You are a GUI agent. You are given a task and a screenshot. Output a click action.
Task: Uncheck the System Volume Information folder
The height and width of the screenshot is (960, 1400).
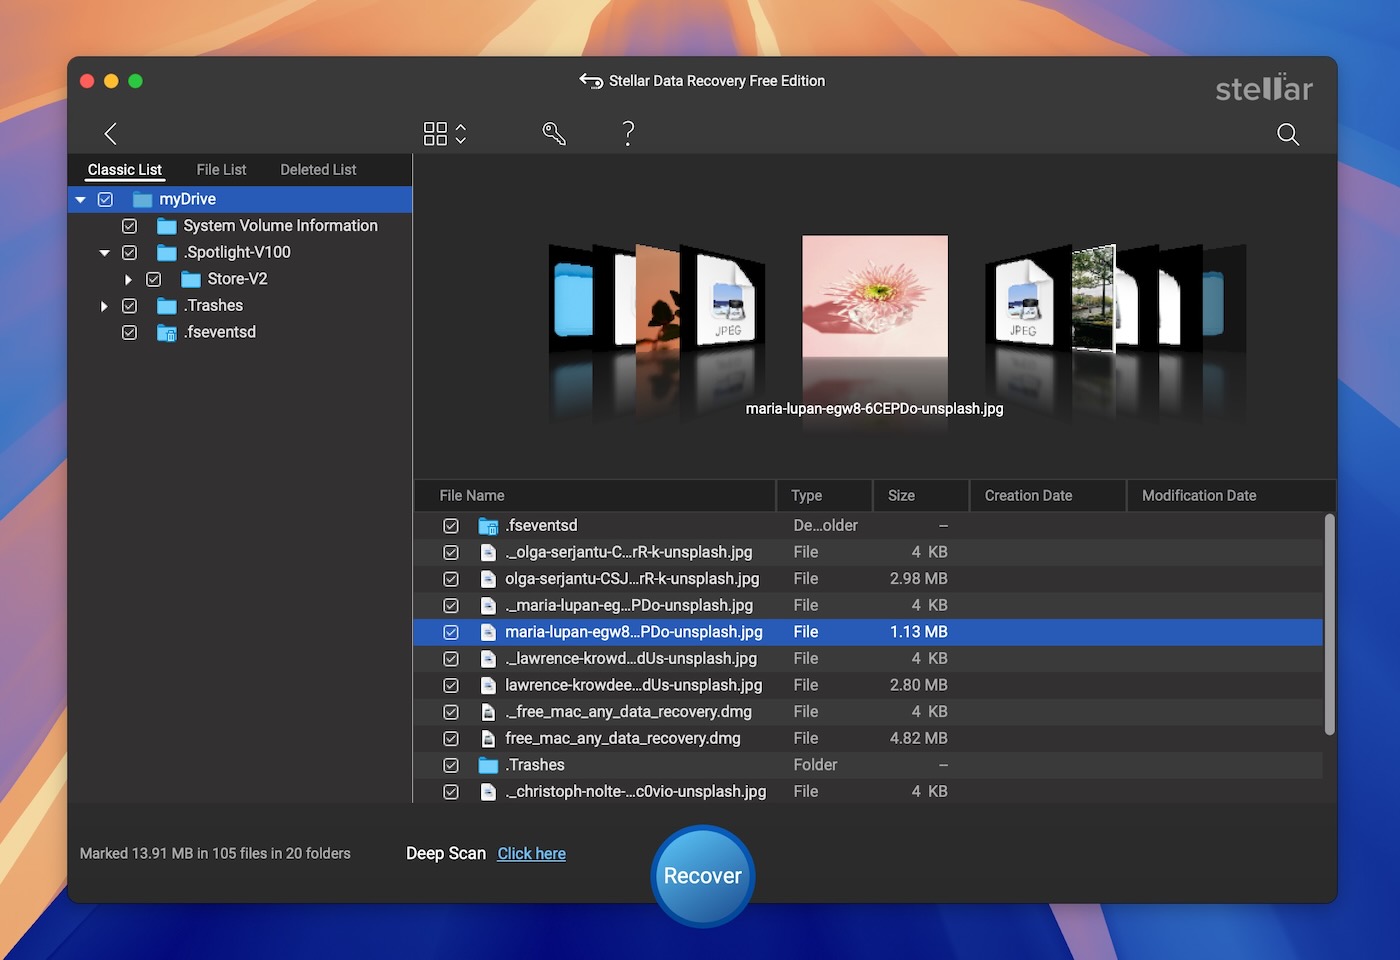tap(129, 226)
